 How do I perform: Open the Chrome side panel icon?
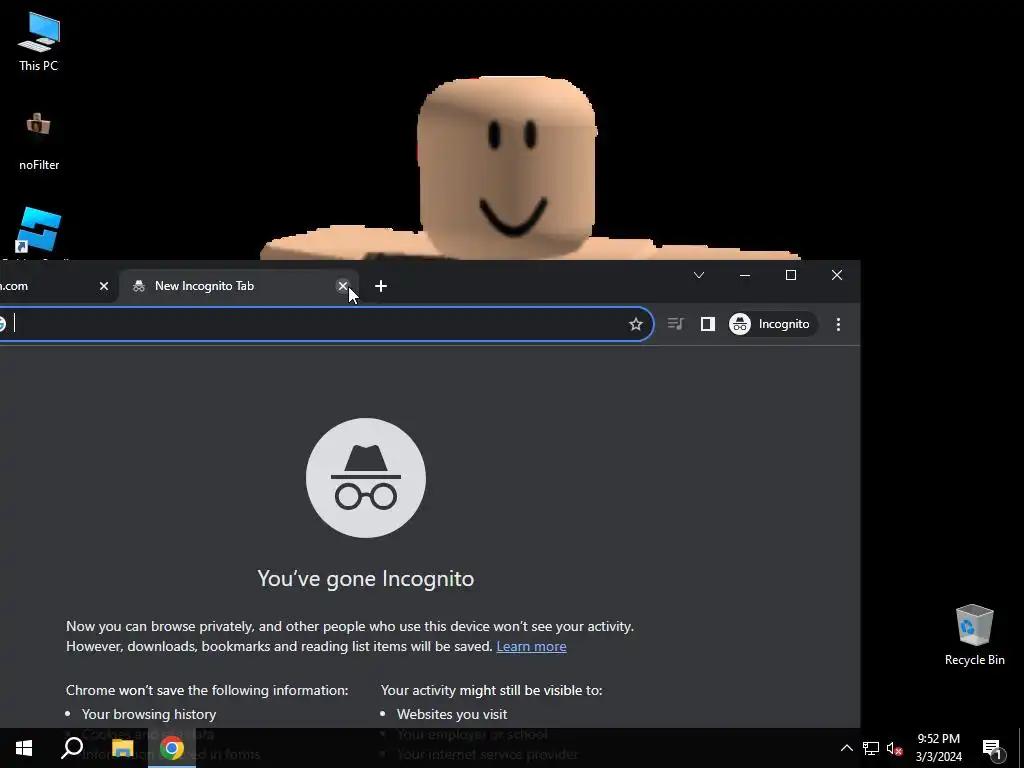(x=708, y=324)
